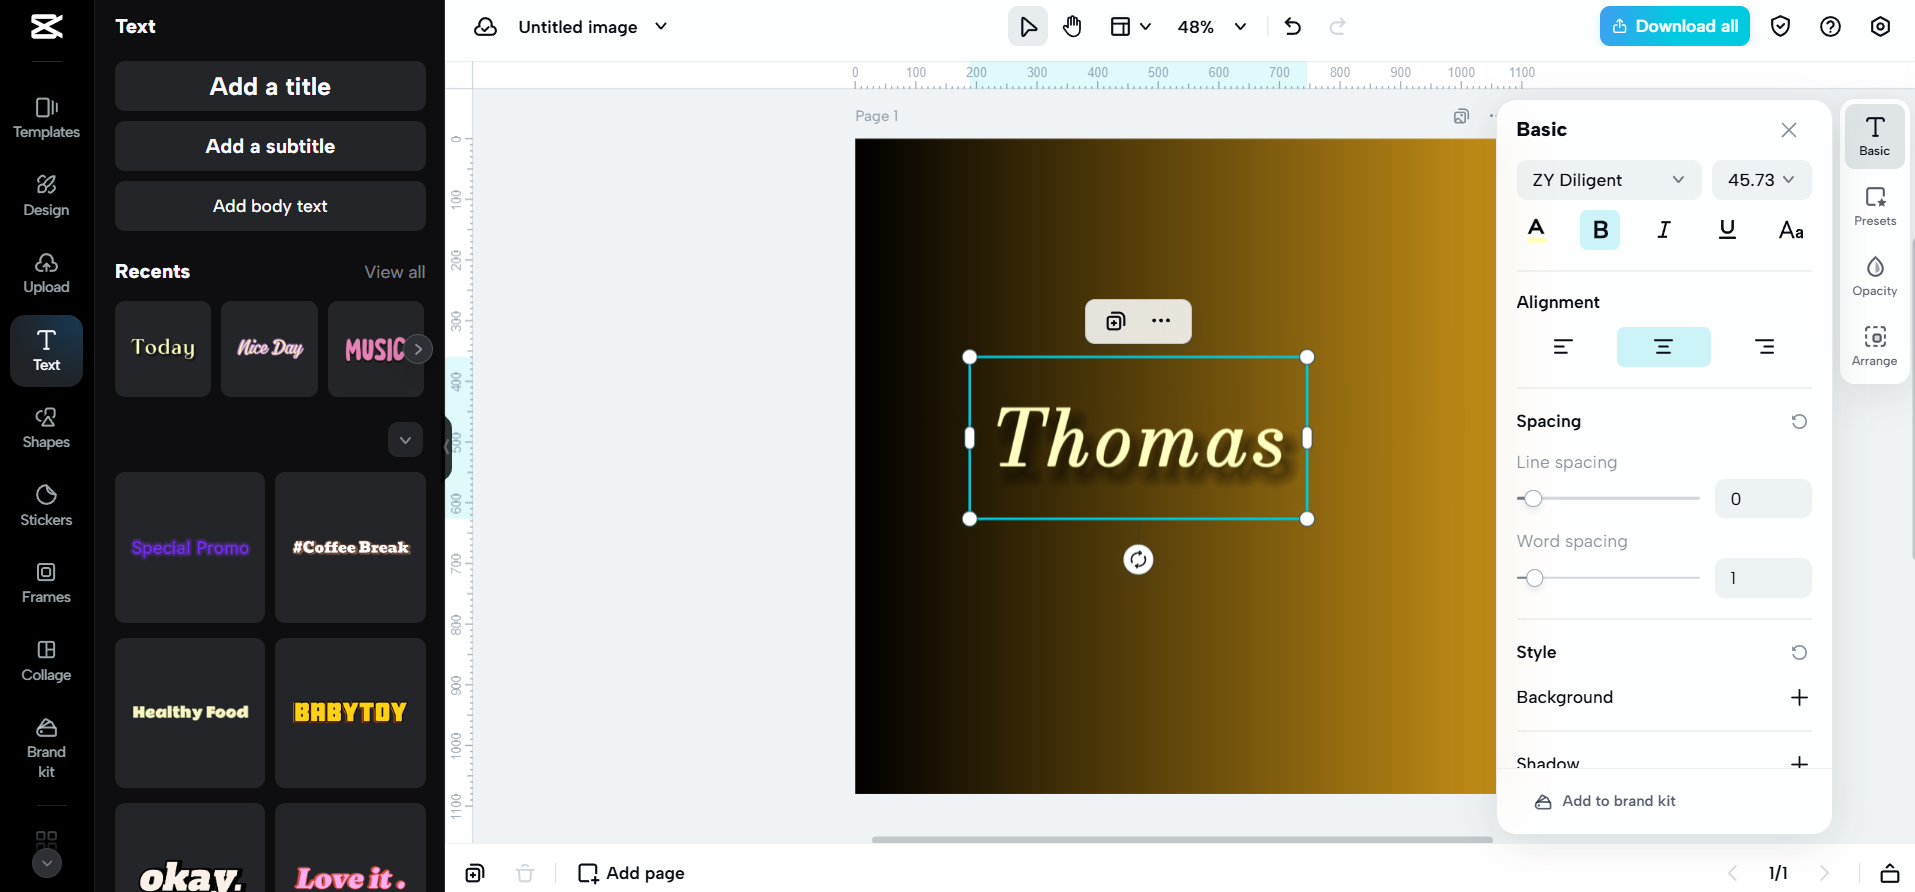The height and width of the screenshot is (892, 1915).
Task: Click the Line spacing slider handle
Action: (1533, 498)
